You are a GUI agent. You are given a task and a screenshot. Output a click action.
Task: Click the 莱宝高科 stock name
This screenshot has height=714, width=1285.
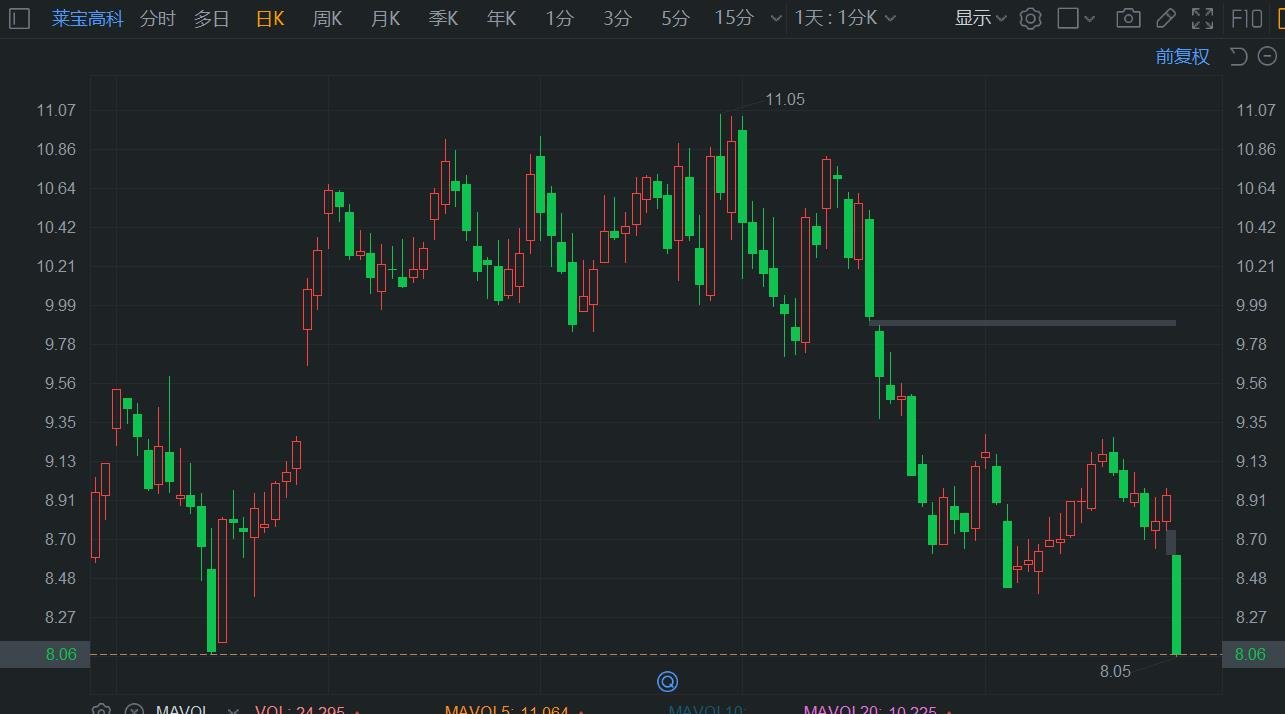pyautogui.click(x=88, y=18)
